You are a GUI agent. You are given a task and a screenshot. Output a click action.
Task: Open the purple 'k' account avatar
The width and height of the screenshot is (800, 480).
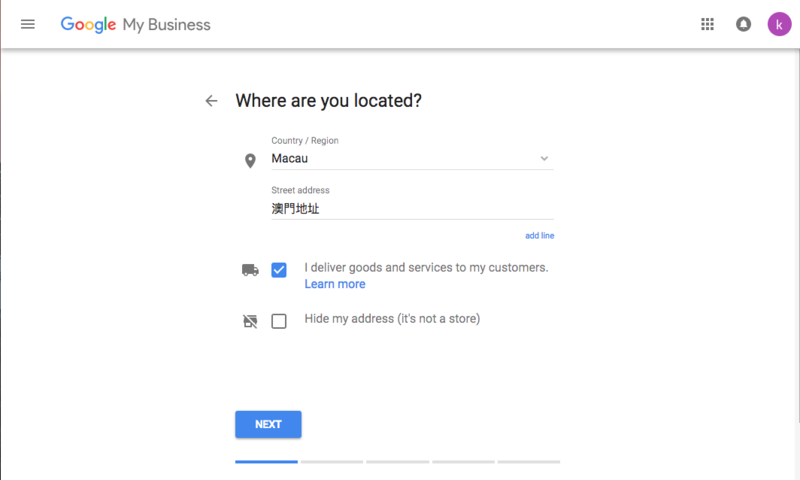click(x=779, y=24)
